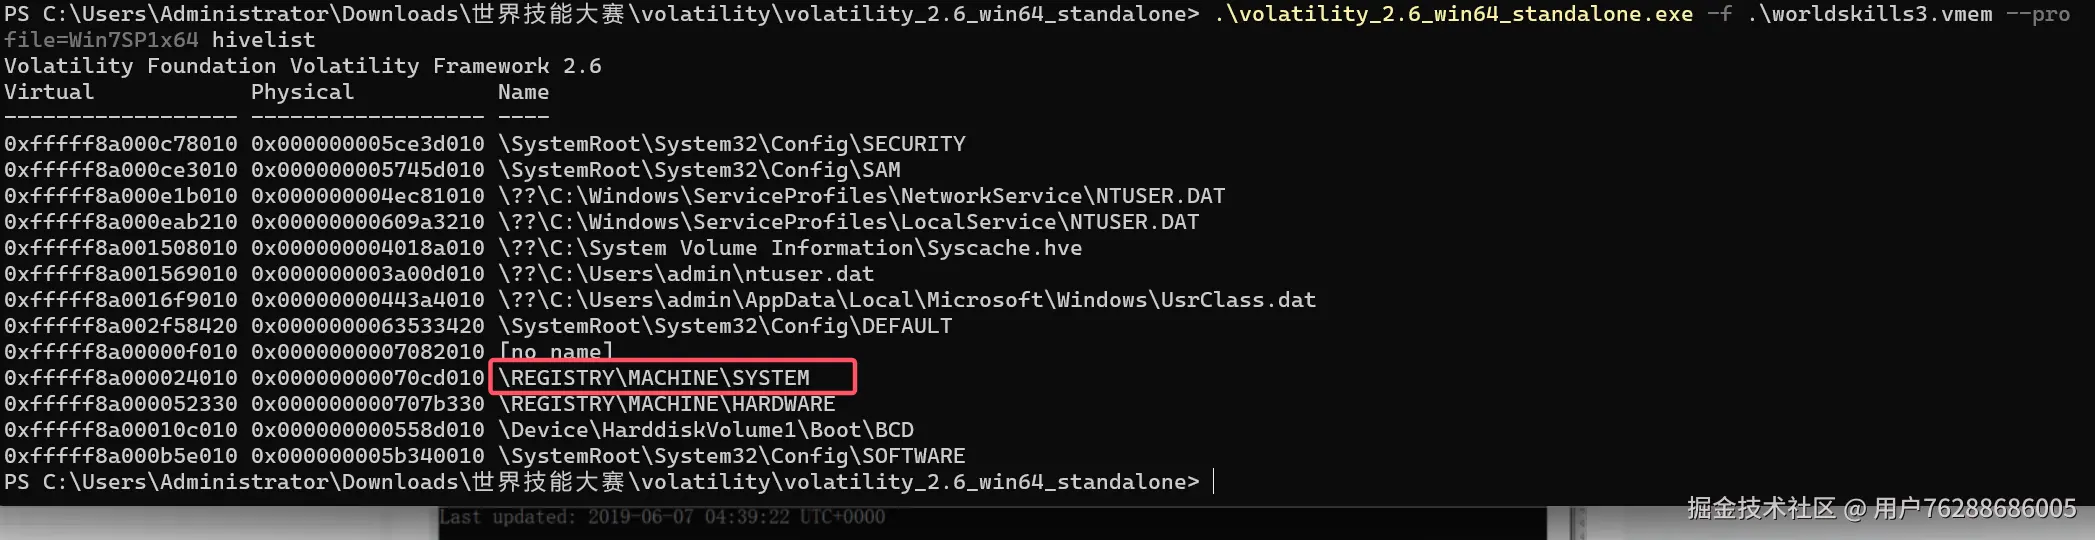Viewport: 2095px width, 540px height.
Task: Click the Physical column header
Action: [x=302, y=92]
